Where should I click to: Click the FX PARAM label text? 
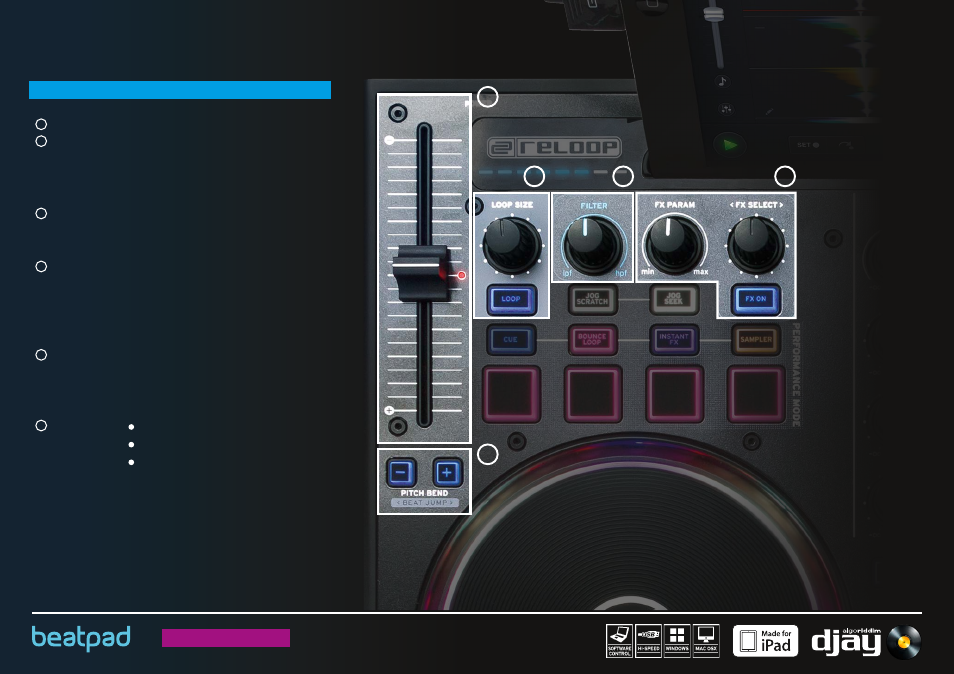tap(675, 205)
